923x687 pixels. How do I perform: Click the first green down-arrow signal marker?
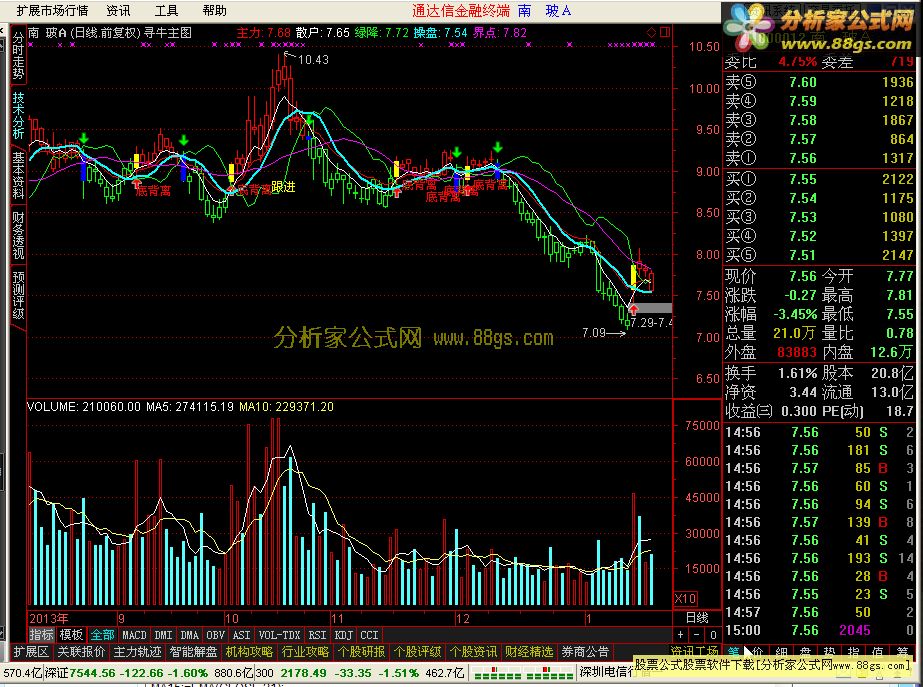point(84,138)
